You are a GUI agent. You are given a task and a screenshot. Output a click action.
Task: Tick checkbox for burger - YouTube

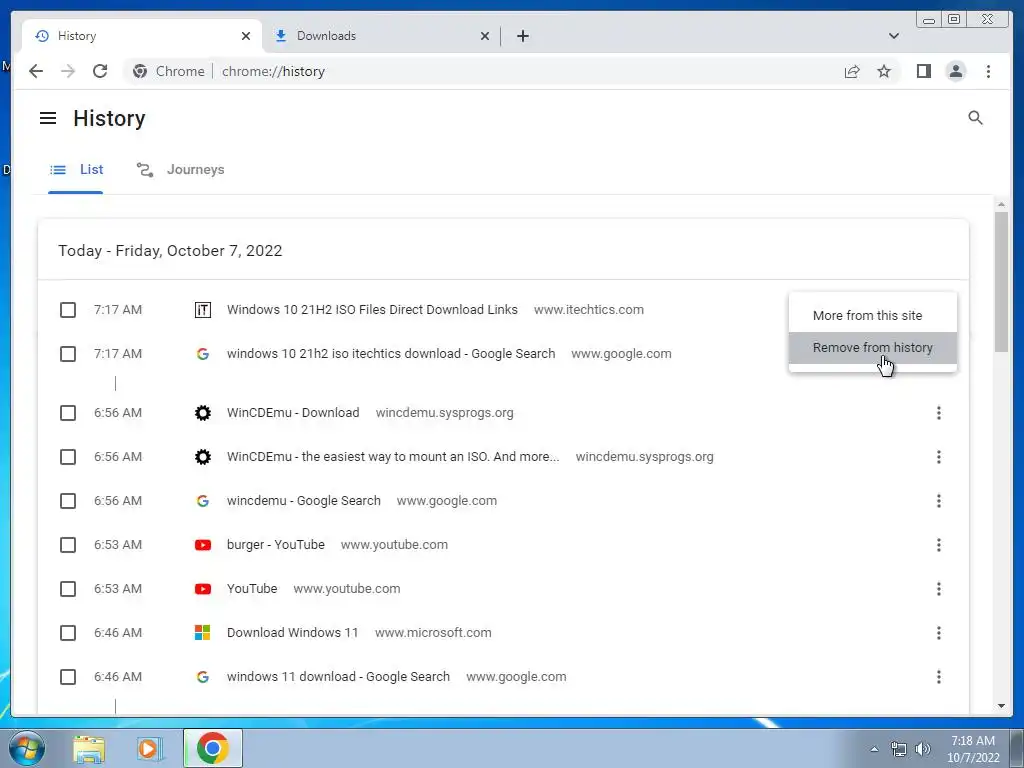pos(68,545)
